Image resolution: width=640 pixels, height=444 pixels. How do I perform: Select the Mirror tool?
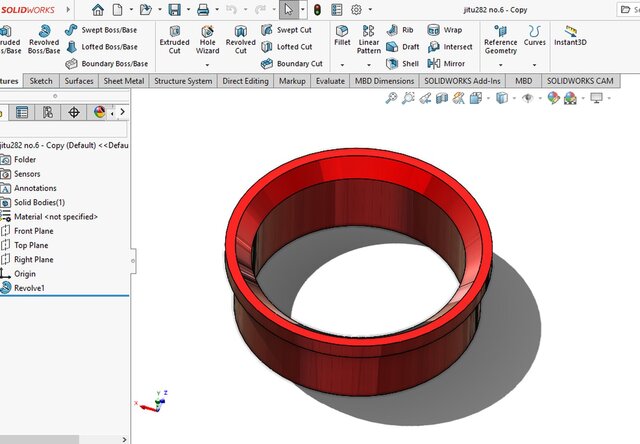[x=446, y=64]
